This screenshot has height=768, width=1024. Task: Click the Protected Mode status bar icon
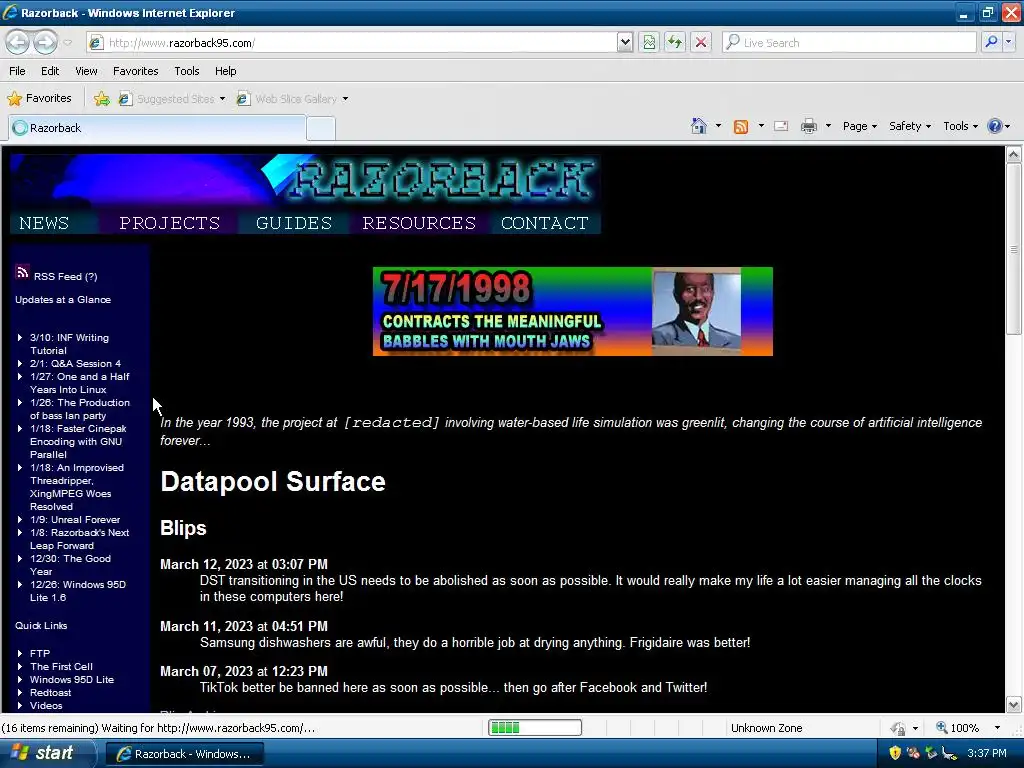click(x=899, y=728)
